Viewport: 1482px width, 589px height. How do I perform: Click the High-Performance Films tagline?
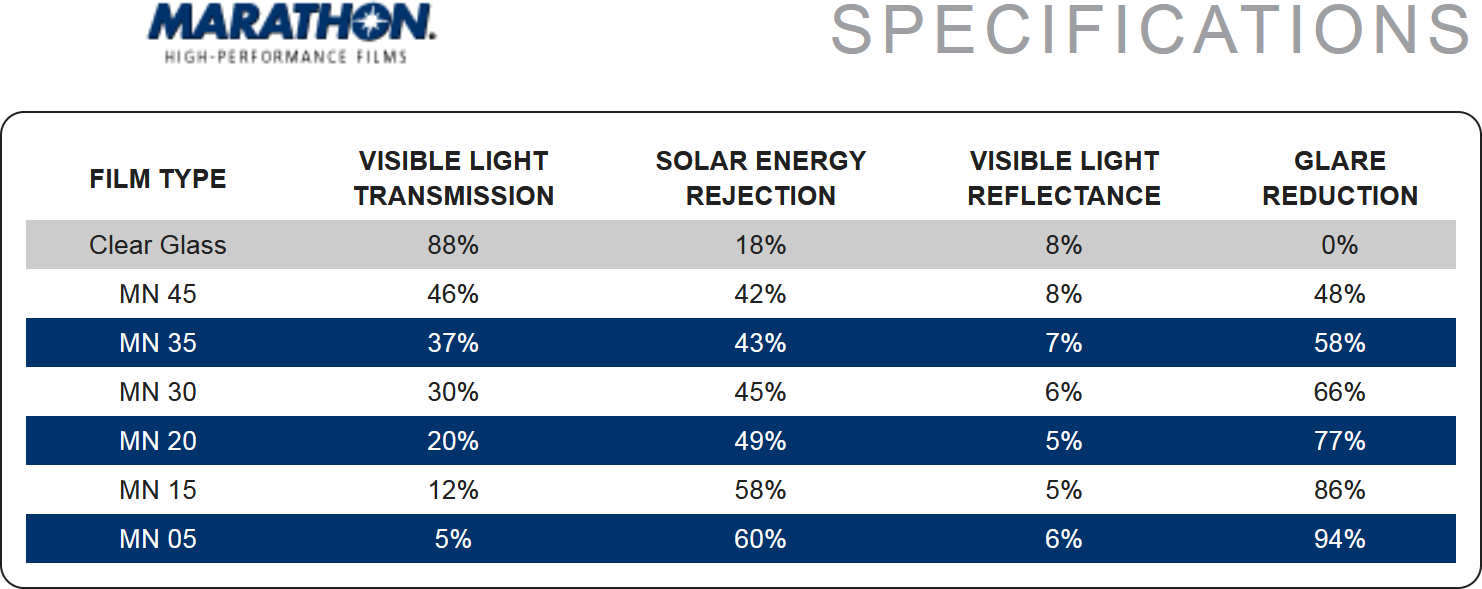tap(286, 57)
